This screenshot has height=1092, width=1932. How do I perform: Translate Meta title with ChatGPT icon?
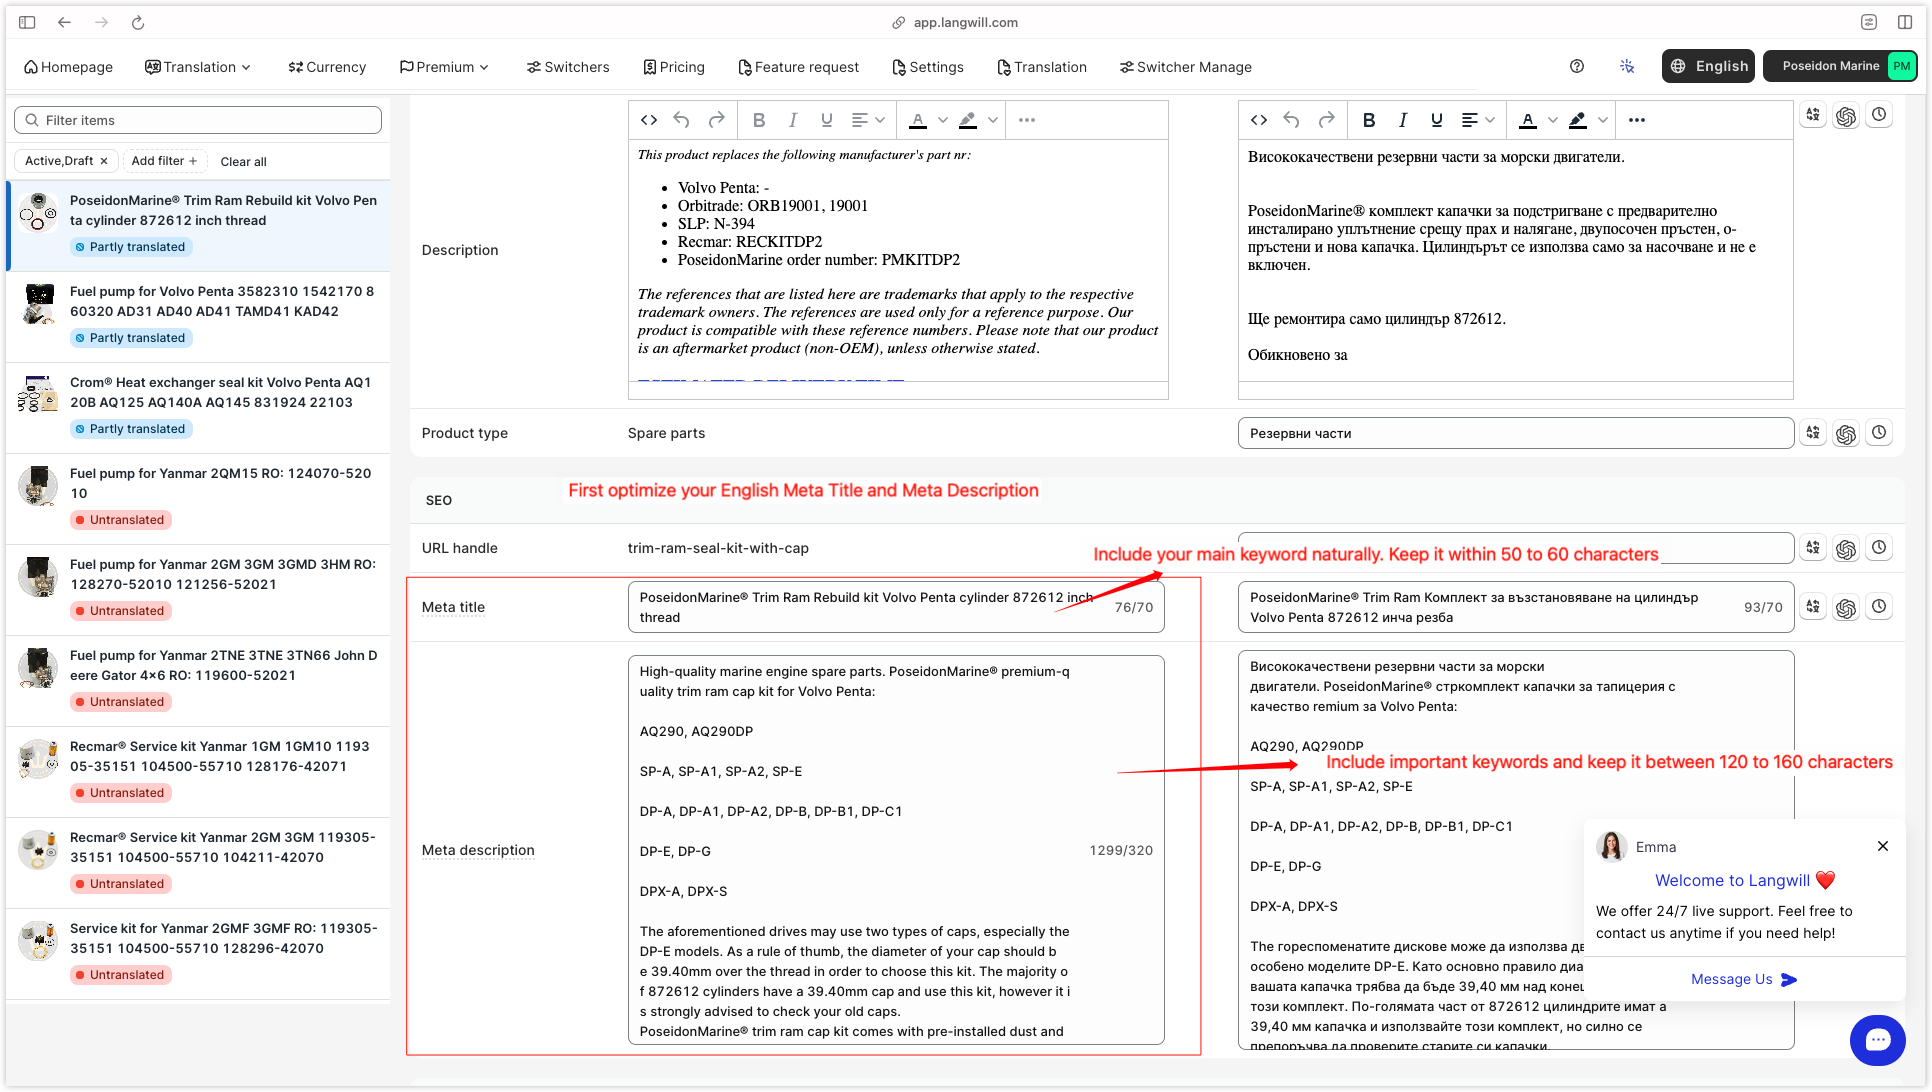pyautogui.click(x=1846, y=608)
